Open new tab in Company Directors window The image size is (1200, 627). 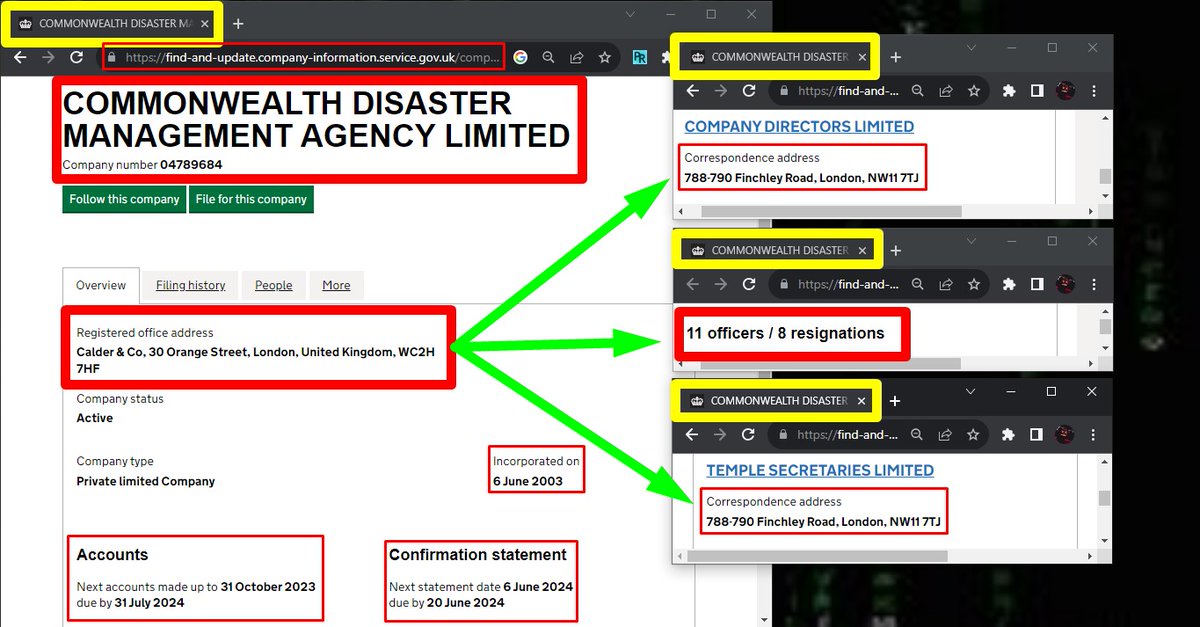pos(896,57)
